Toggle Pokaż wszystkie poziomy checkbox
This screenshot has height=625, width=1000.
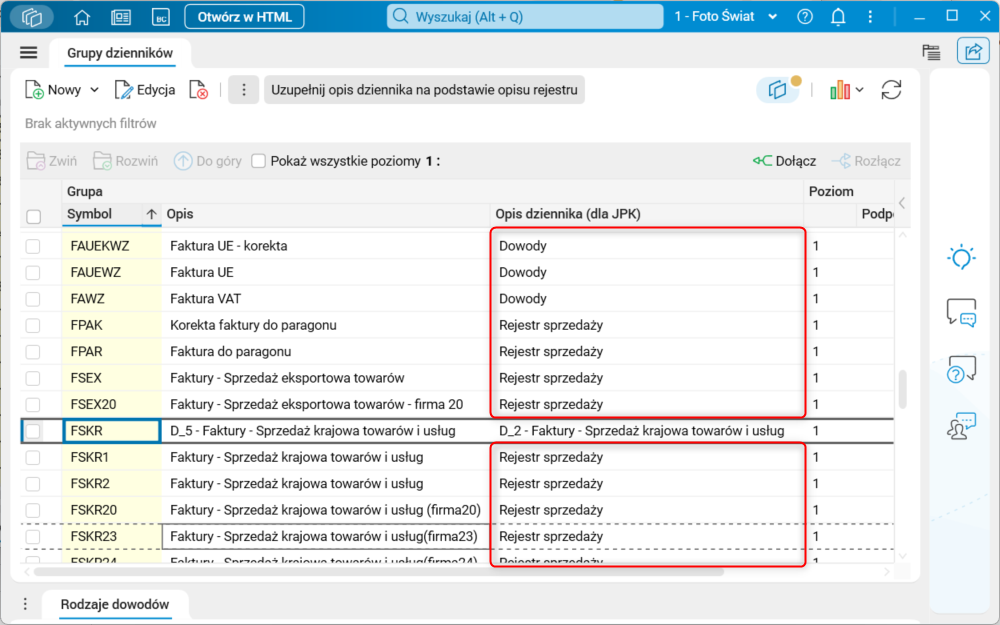pos(258,161)
